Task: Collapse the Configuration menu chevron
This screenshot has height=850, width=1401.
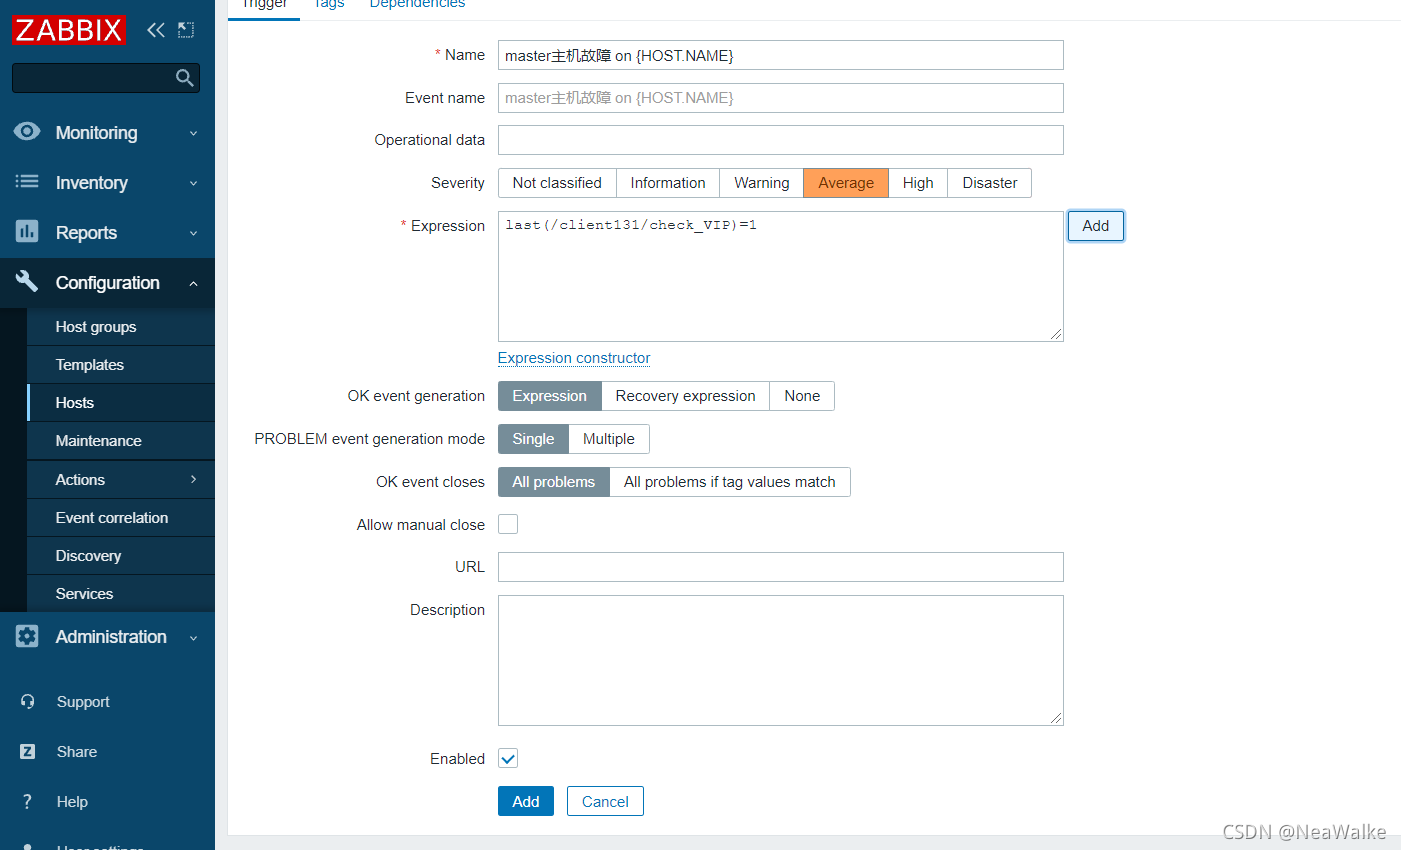Action: click(x=194, y=283)
